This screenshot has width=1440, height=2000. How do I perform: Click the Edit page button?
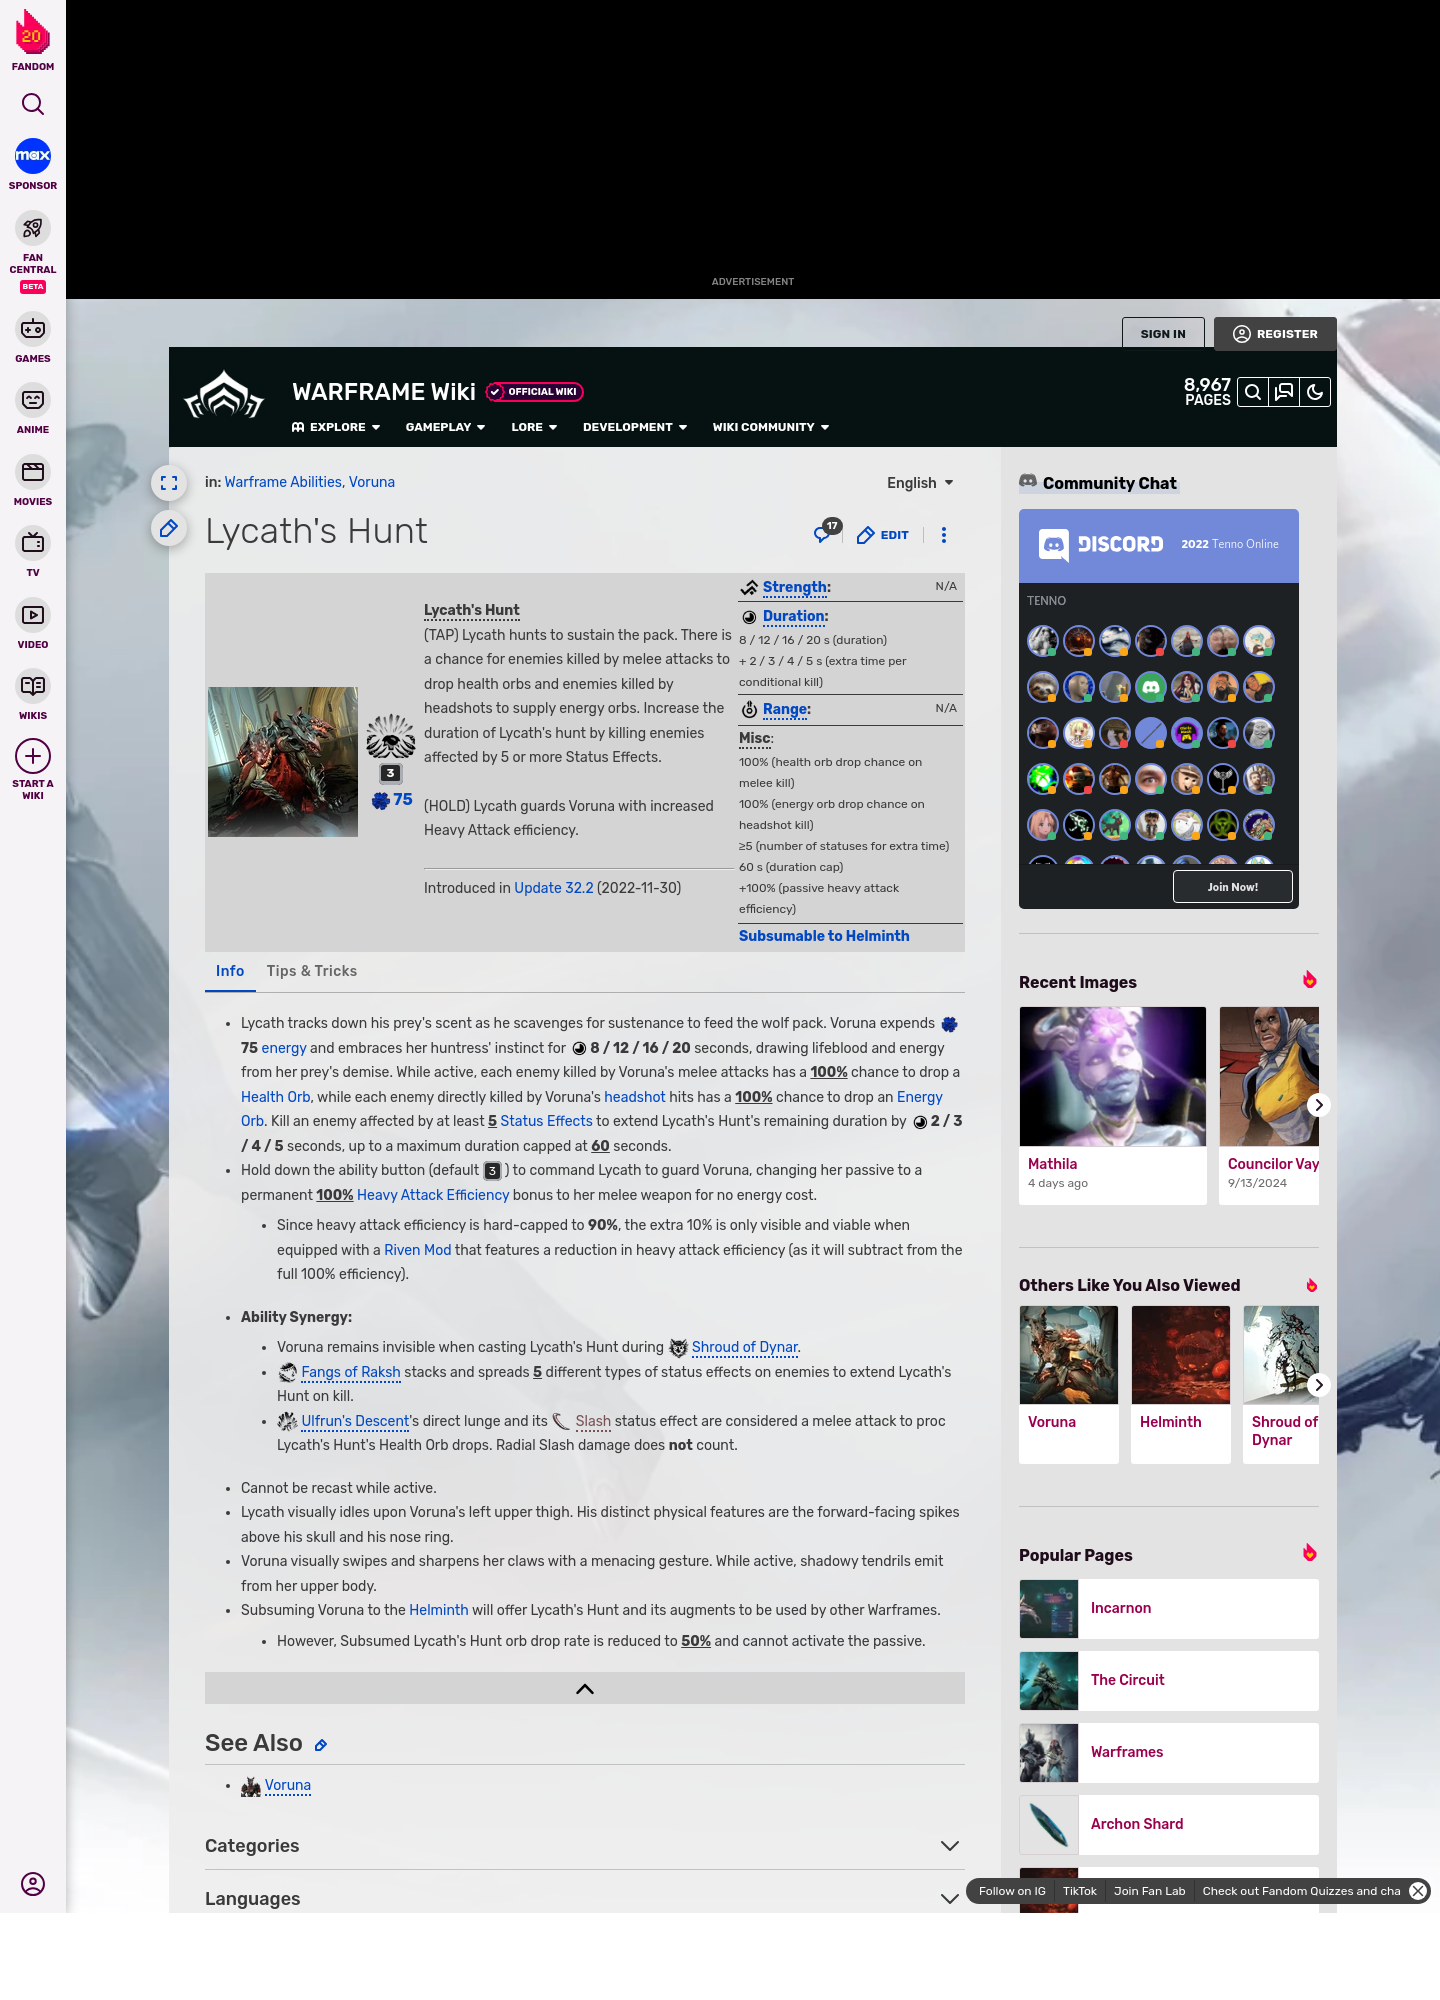883,535
